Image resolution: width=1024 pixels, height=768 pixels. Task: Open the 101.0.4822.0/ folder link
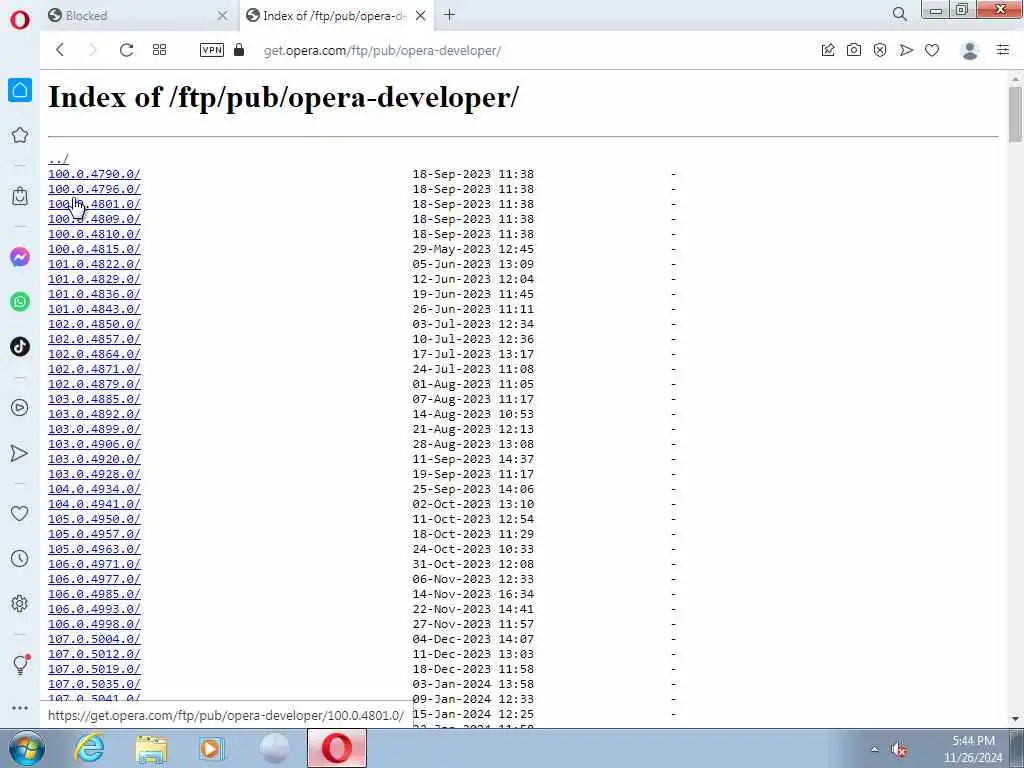(x=94, y=264)
